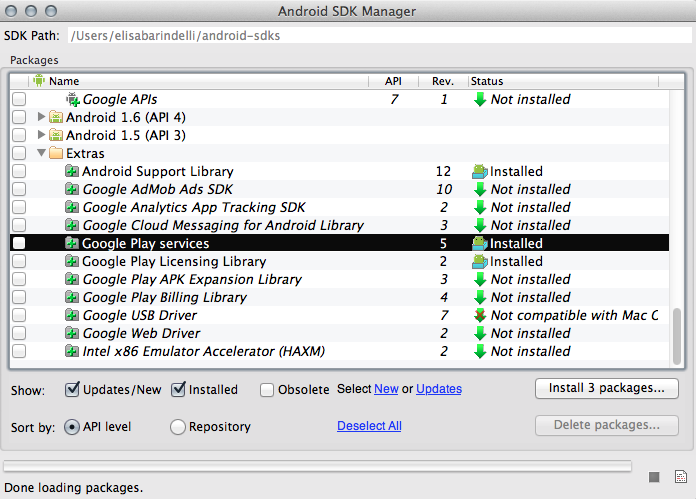Viewport: 696px width, 499px height.
Task: Click the green download arrow for Google AdMob Ads SDK
Action: click(480, 189)
